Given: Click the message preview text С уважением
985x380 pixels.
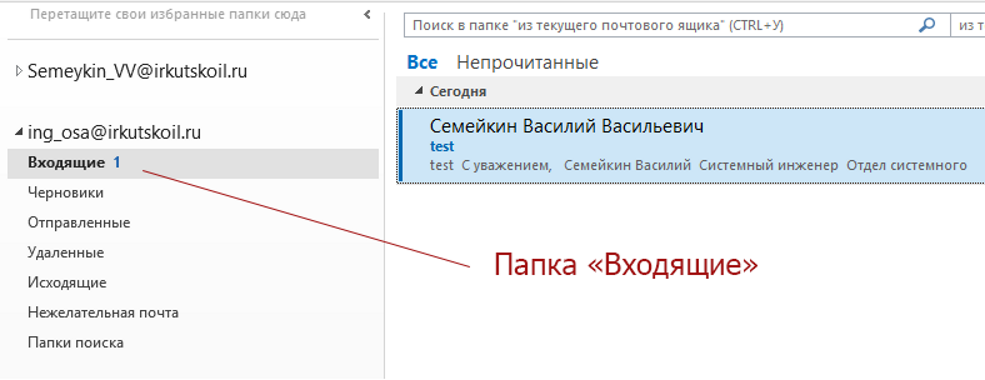Looking at the screenshot, I should 506,165.
